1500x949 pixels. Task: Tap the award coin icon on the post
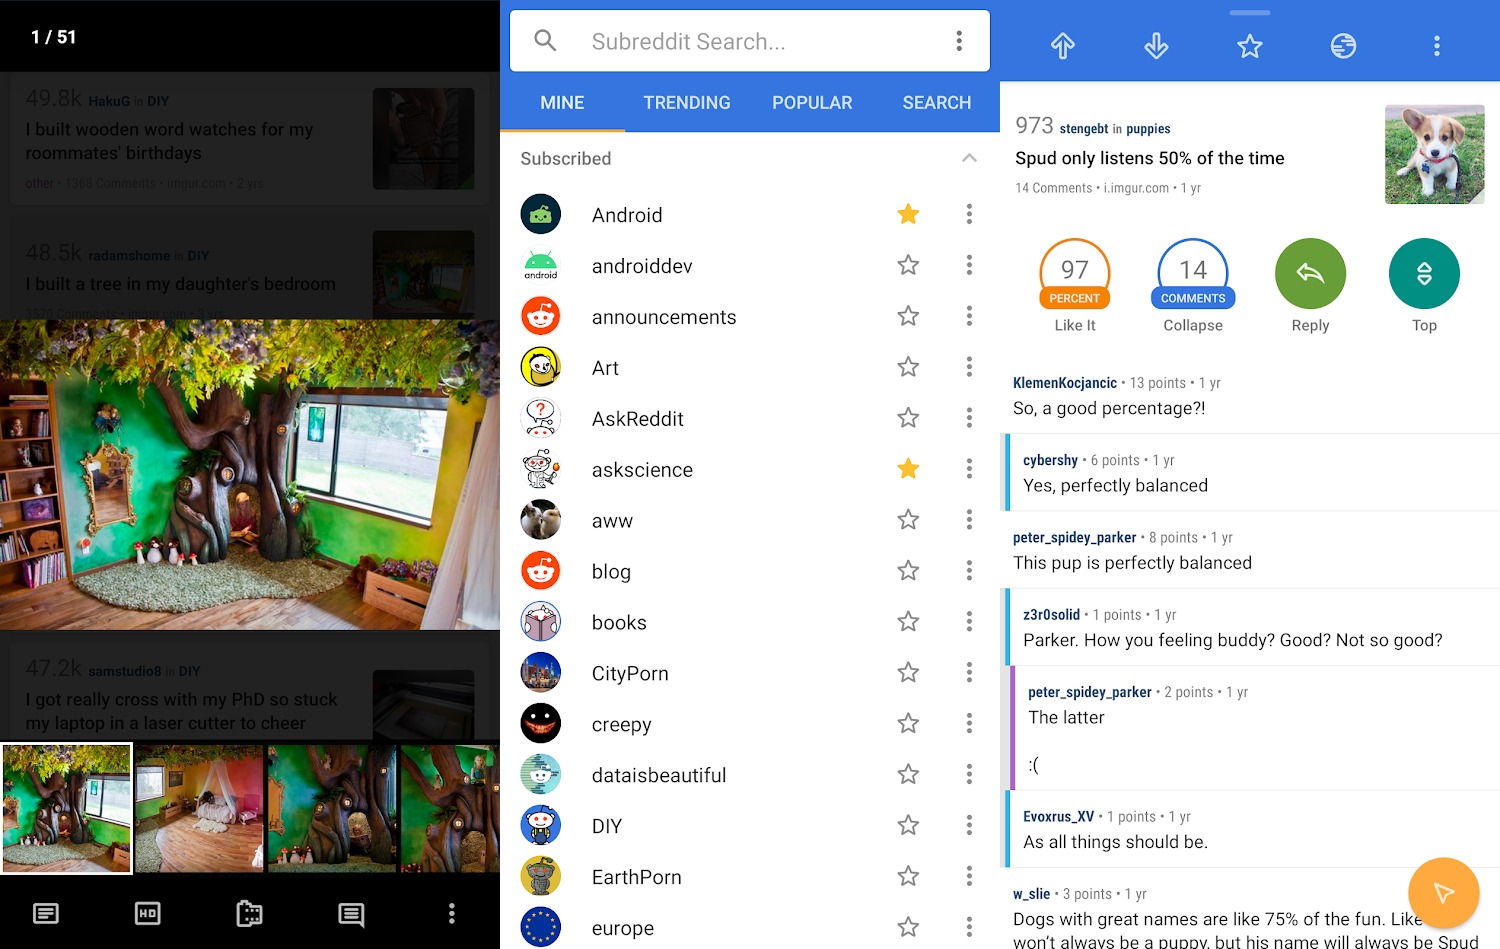click(x=1343, y=45)
